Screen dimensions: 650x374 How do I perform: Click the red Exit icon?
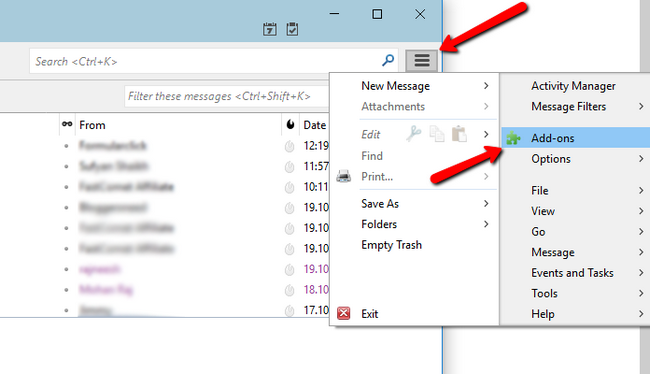click(x=344, y=313)
